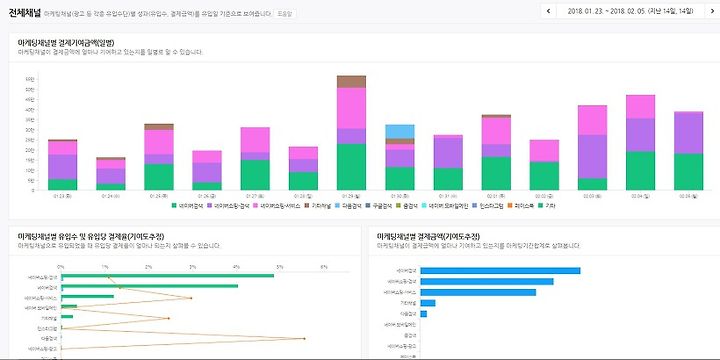Click the 전체채널 page title
Viewport: 720px width, 360px height.
25,12
